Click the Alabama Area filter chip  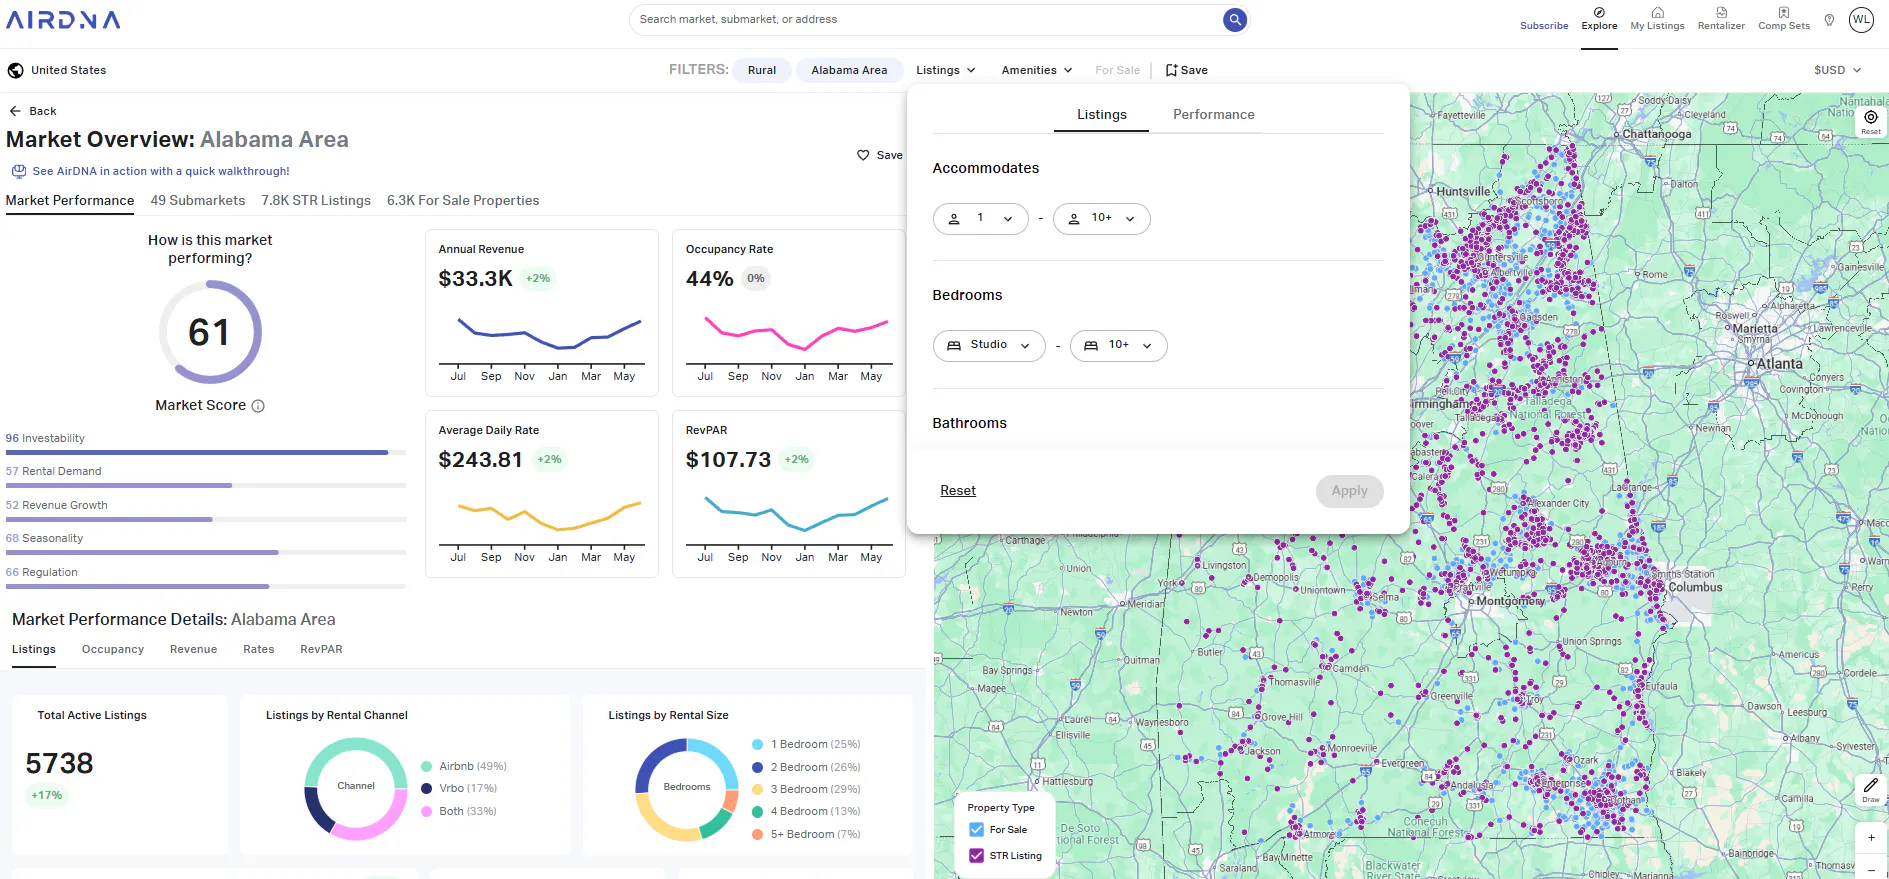tap(849, 70)
